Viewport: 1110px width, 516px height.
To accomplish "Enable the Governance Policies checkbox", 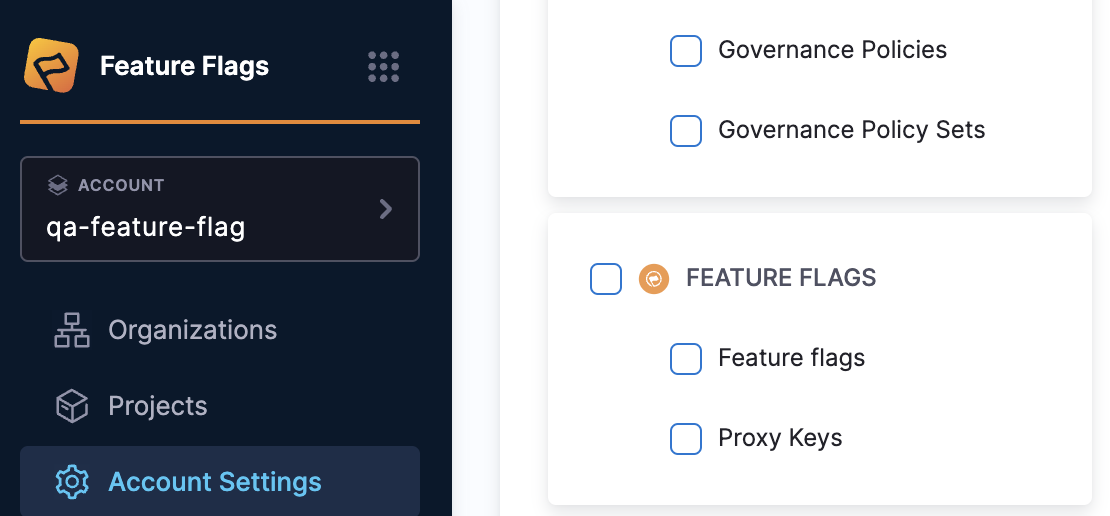I will coord(686,51).
